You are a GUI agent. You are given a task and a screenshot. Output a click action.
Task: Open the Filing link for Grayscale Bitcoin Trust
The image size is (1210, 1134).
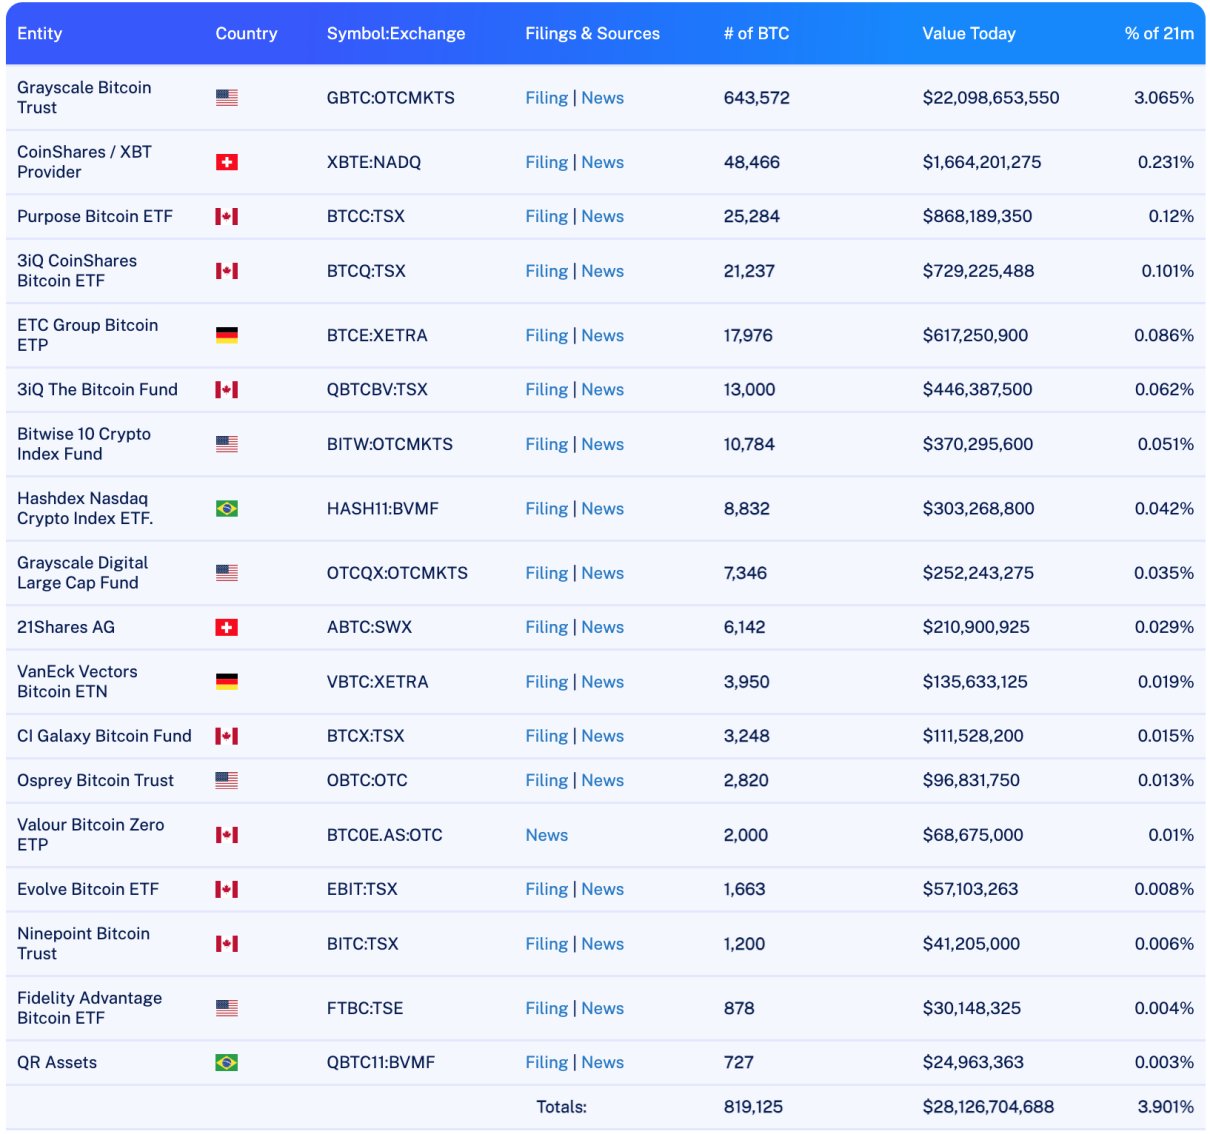pos(546,98)
